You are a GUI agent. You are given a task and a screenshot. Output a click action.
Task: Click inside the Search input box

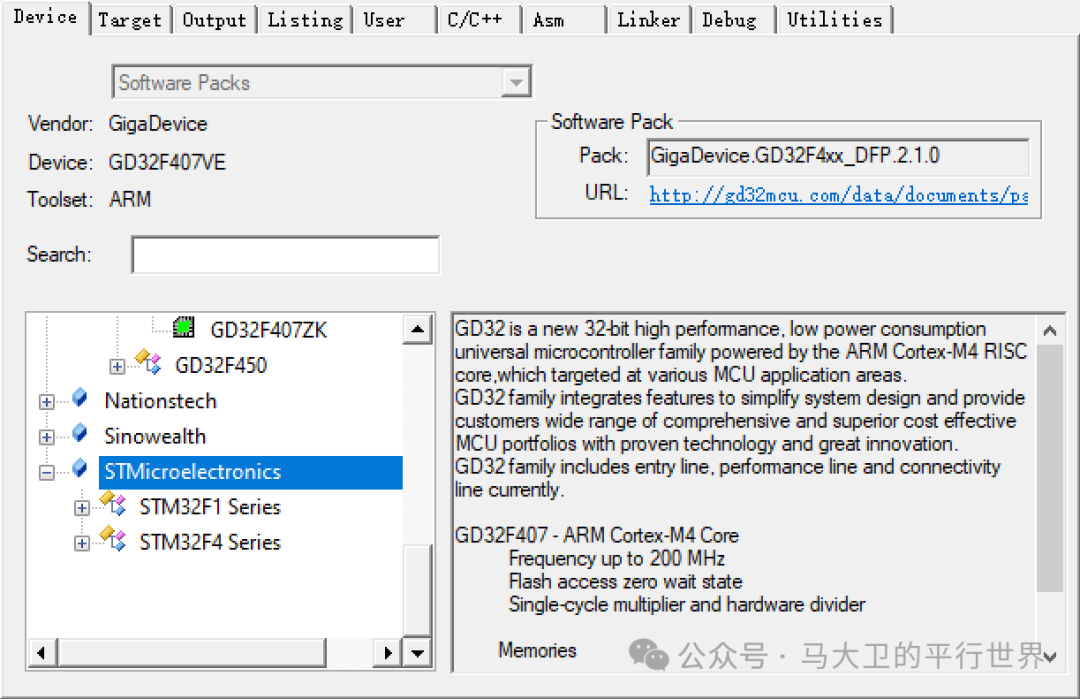[x=284, y=254]
